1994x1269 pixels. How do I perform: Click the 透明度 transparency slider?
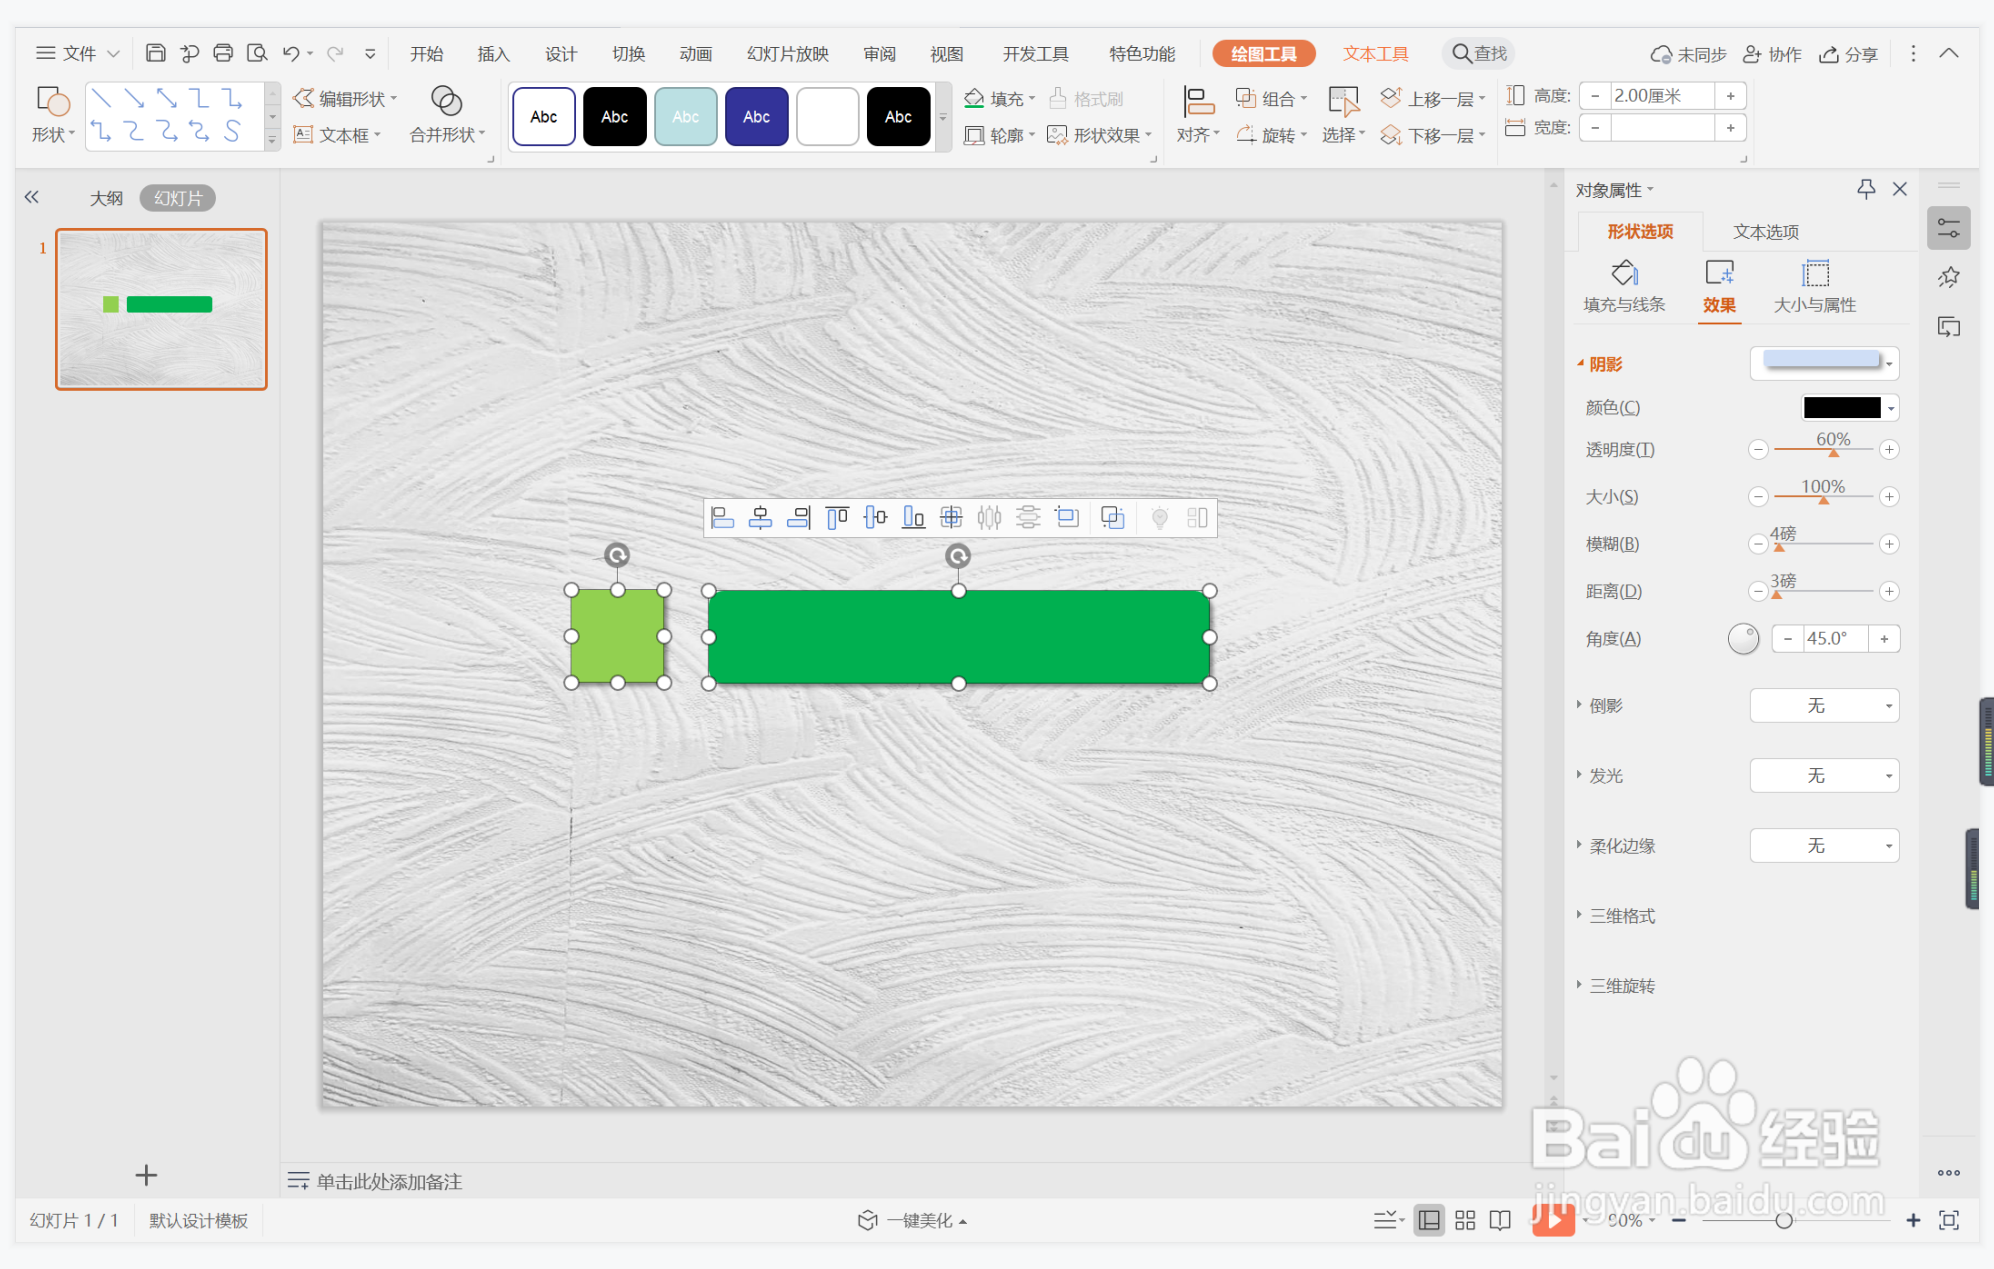[1823, 450]
